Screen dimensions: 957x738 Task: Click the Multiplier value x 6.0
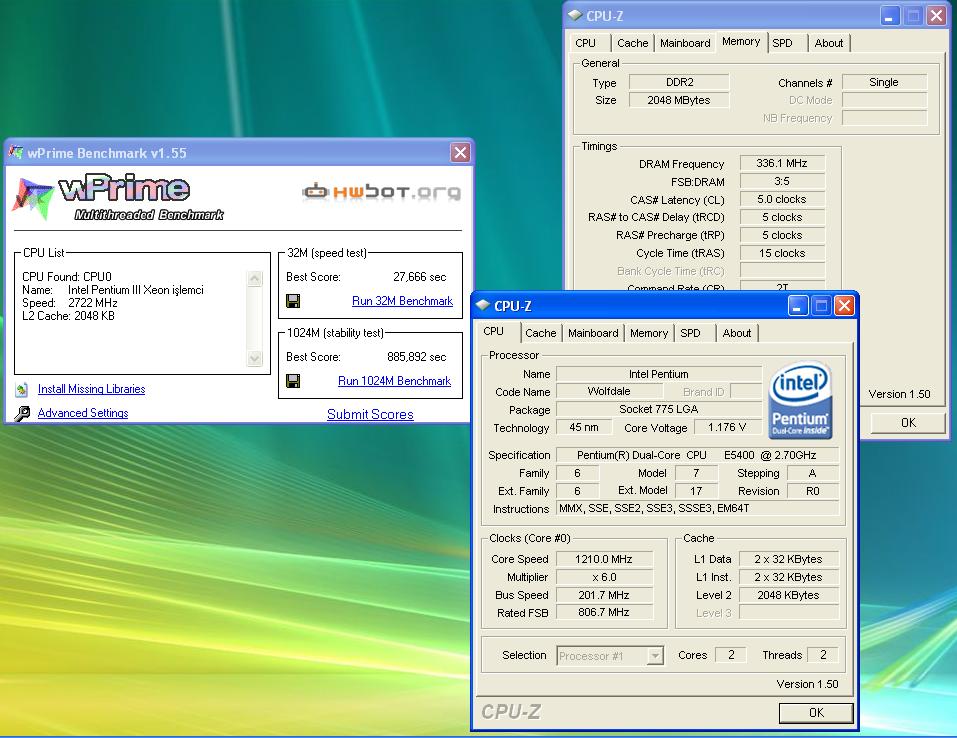coord(604,577)
